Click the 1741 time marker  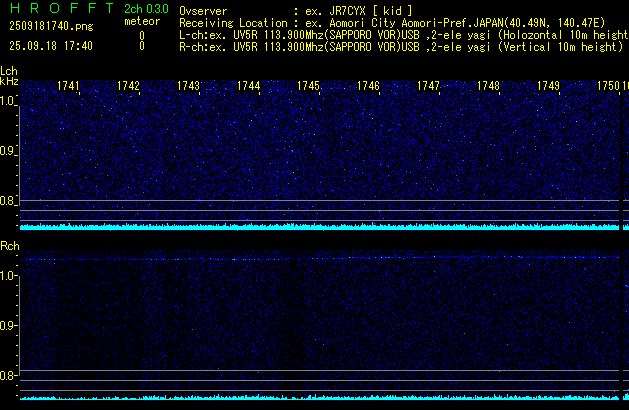click(x=69, y=87)
